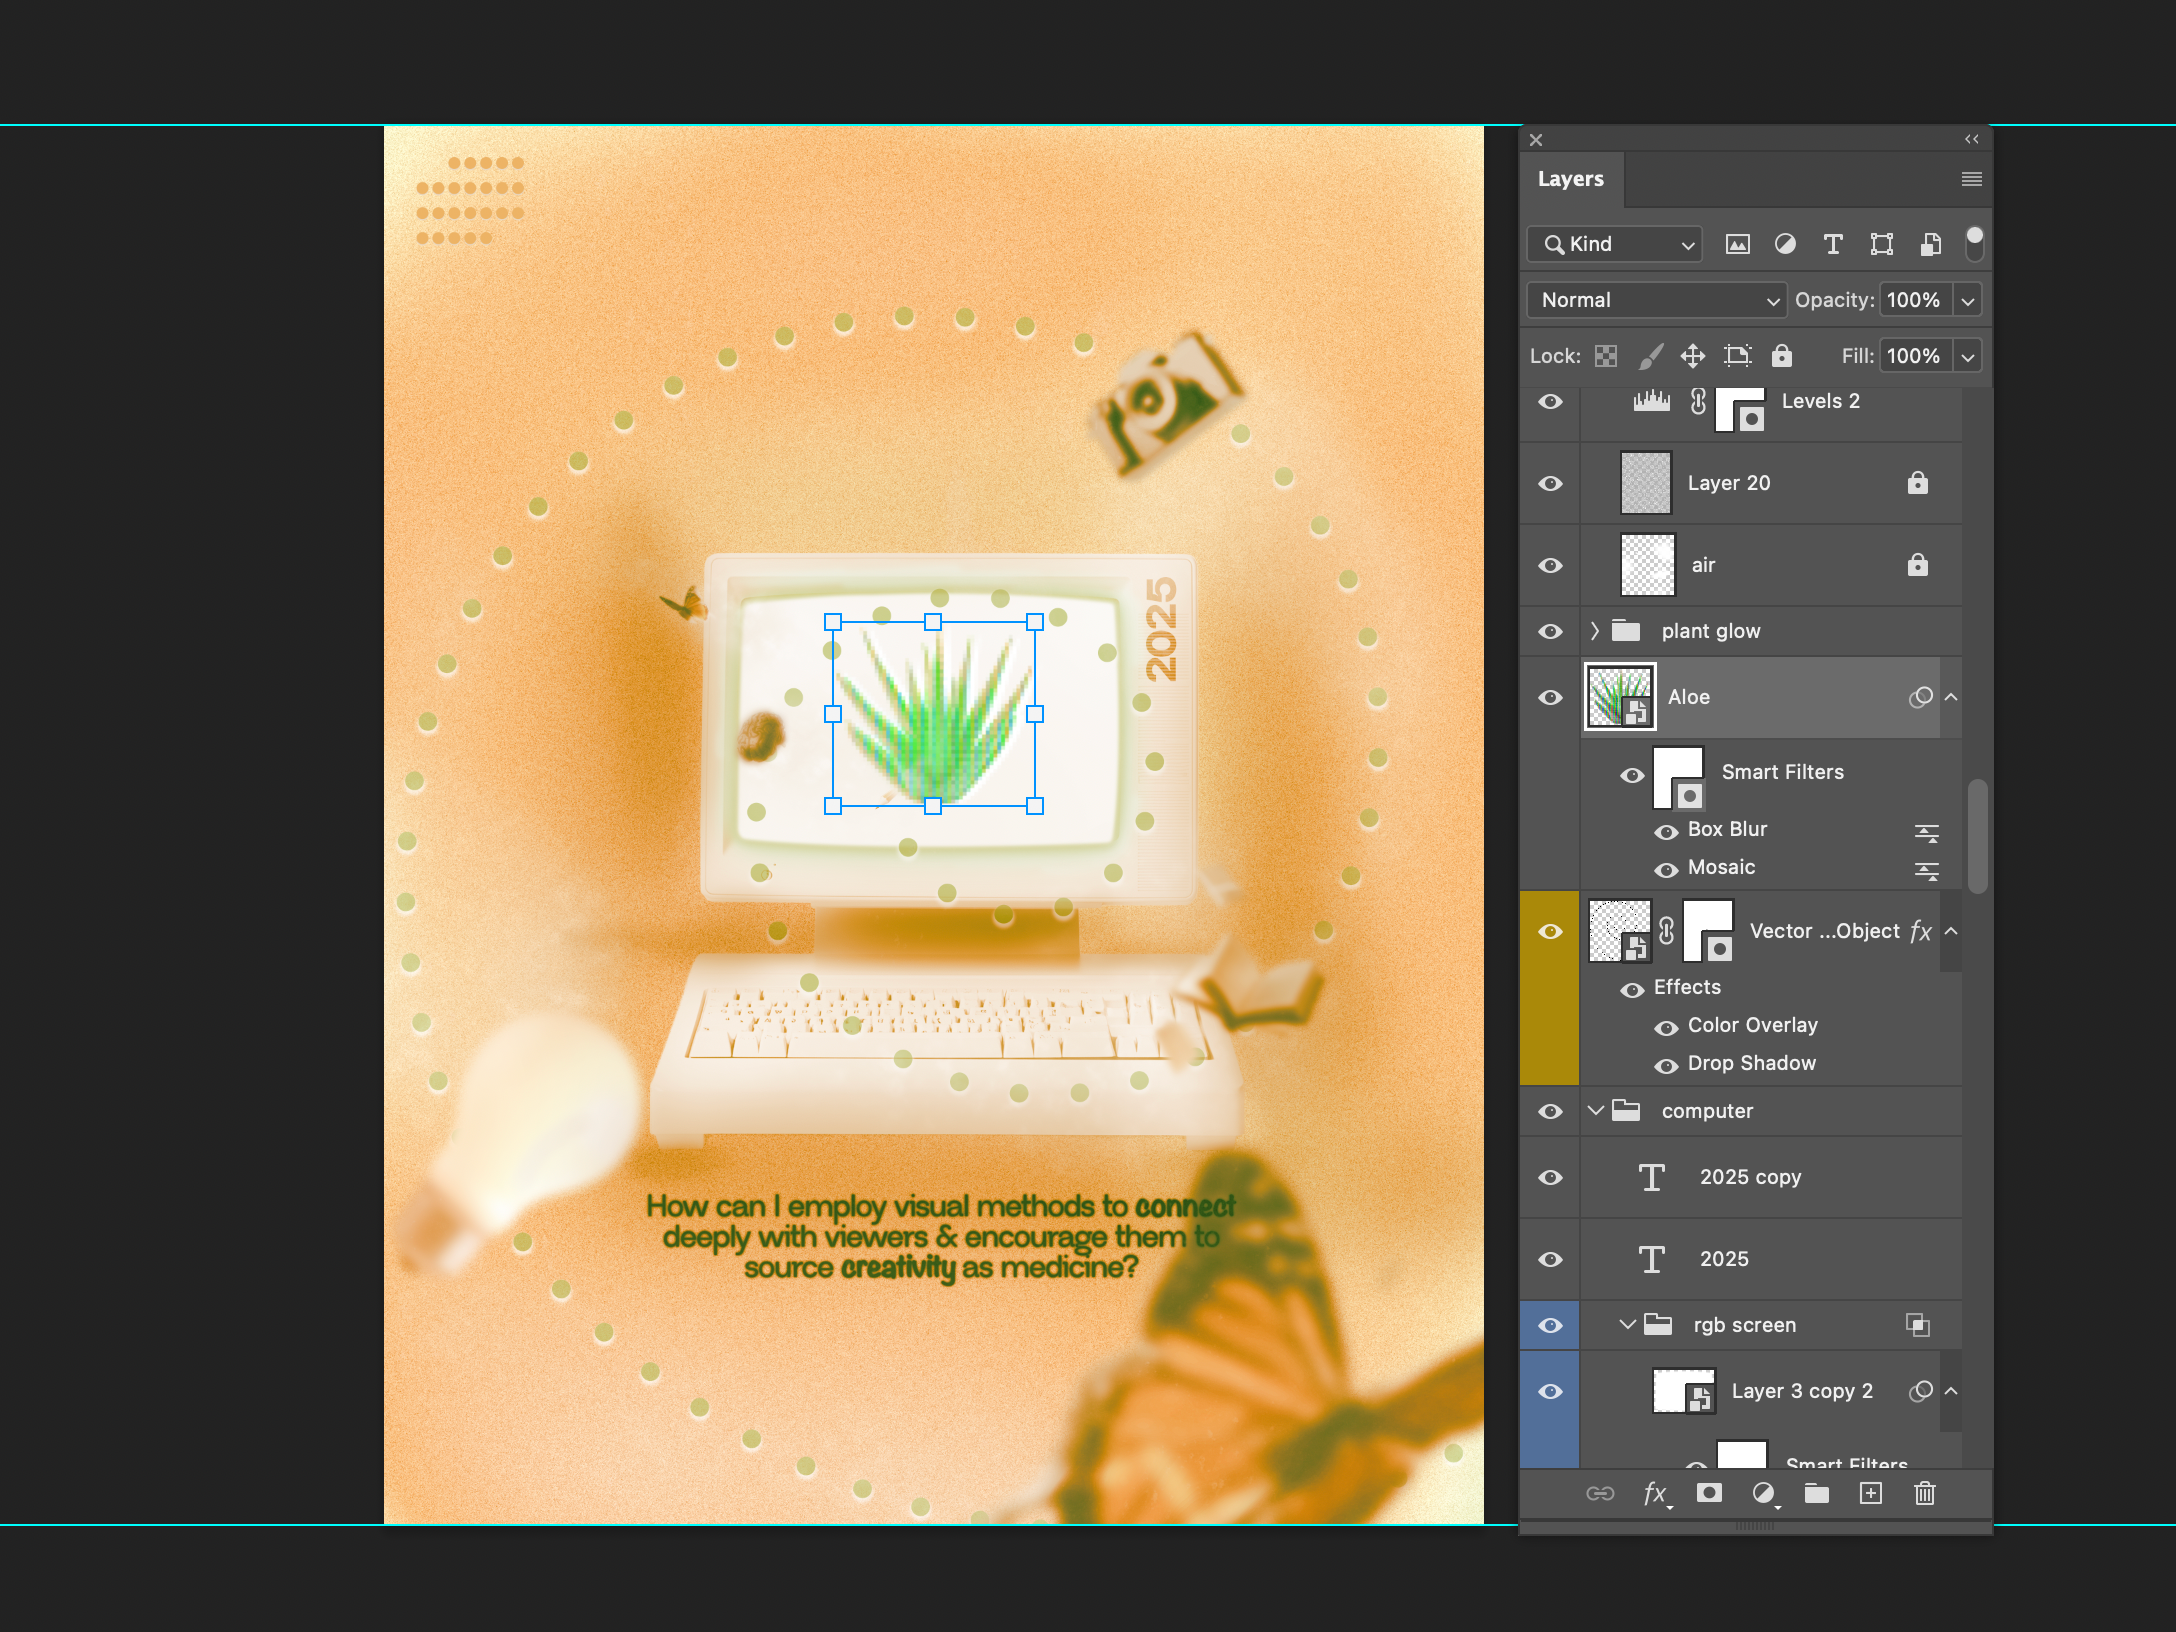Image resolution: width=2176 pixels, height=1632 pixels.
Task: Click the Levels 2 histogram adjustment icon
Action: [x=1652, y=401]
